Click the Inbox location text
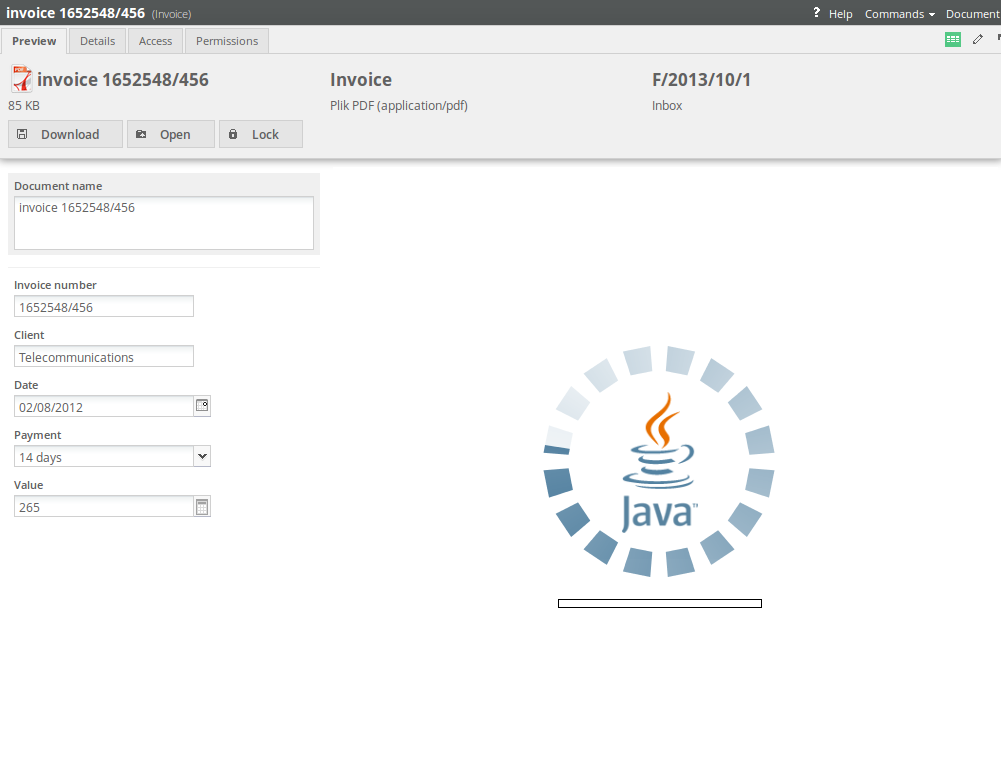 coord(666,105)
